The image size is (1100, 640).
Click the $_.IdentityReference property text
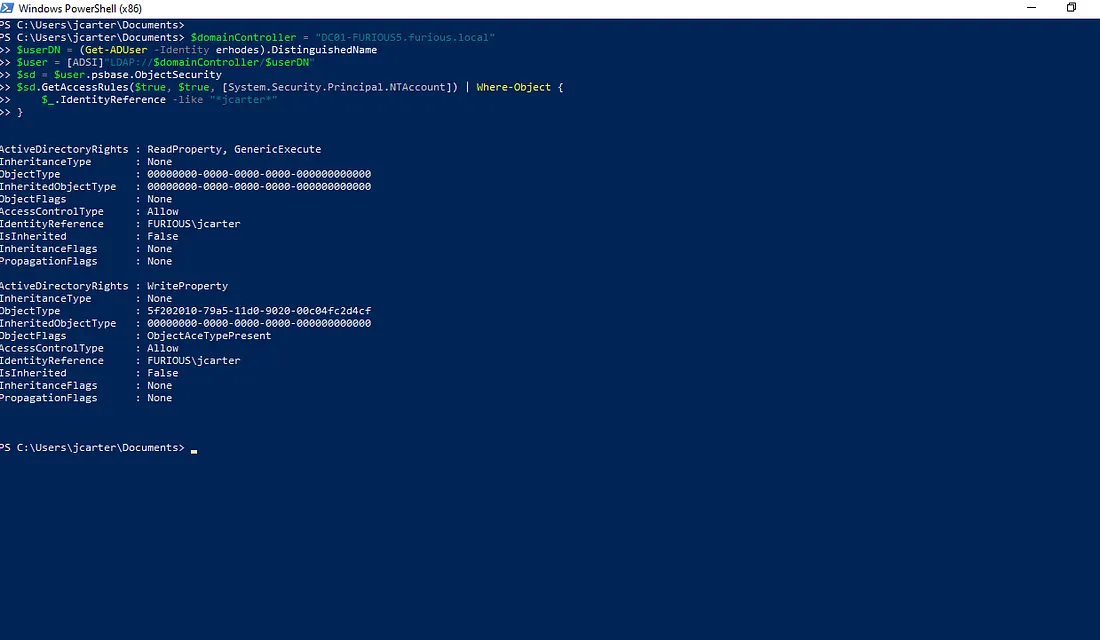[104, 100]
